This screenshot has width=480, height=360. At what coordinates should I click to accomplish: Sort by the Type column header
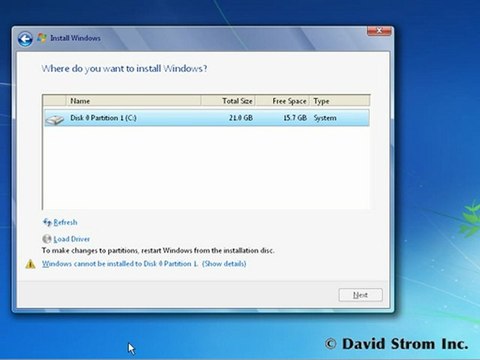[340, 101]
